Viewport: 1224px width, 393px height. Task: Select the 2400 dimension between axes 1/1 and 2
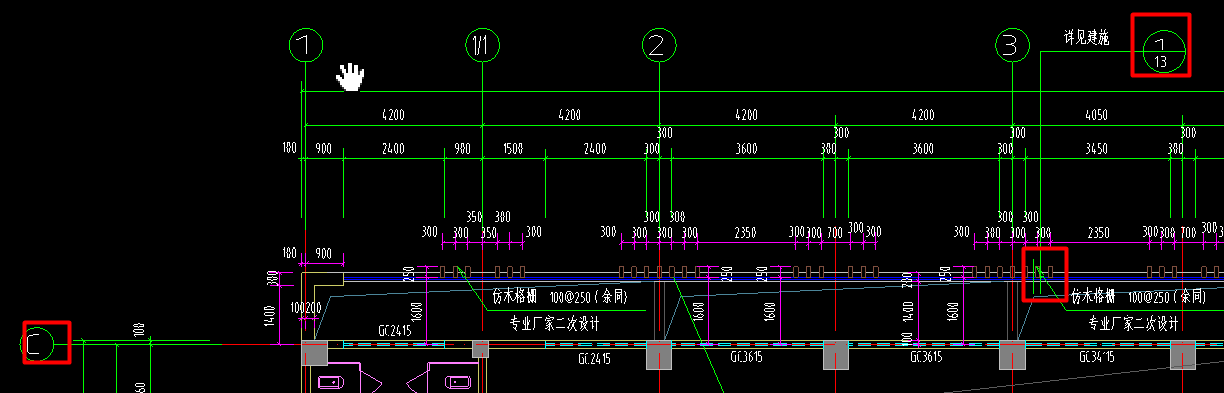tap(595, 149)
